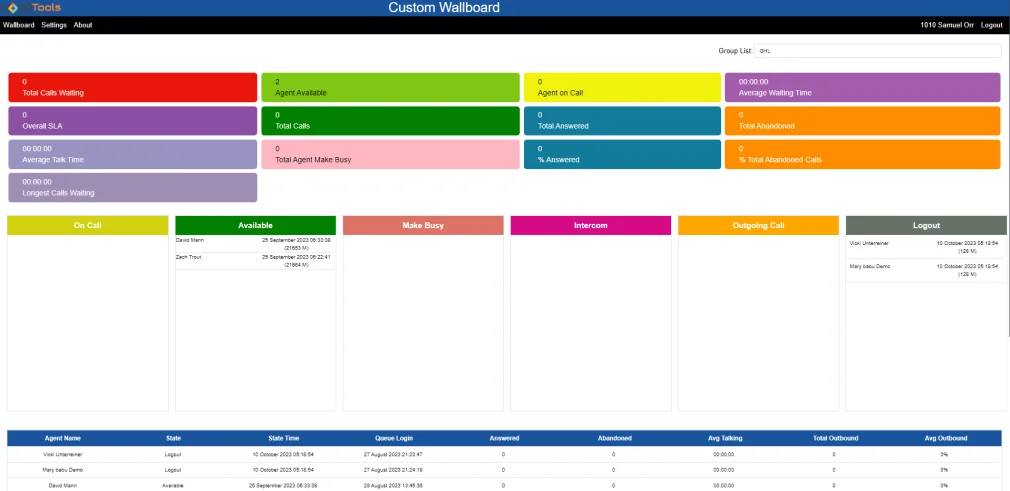Click the green Available panel header
Screen dimensions: 1010x491
point(256,226)
